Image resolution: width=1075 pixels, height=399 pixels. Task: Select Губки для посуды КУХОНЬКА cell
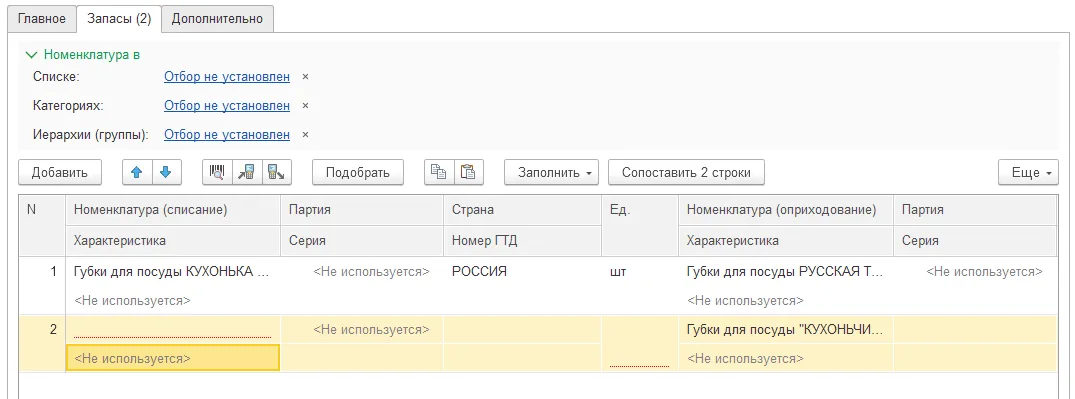point(173,271)
